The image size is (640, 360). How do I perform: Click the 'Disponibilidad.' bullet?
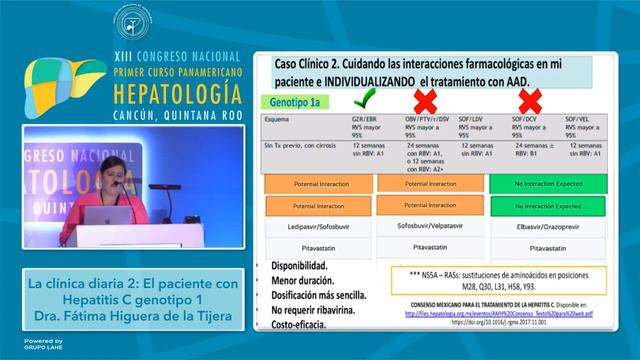299,266
